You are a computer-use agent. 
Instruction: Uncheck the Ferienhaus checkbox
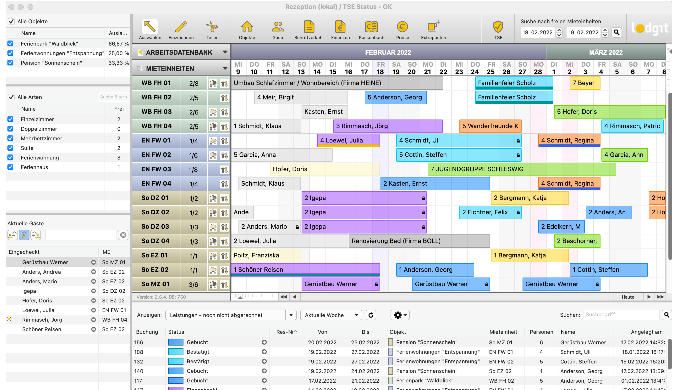tap(10, 167)
